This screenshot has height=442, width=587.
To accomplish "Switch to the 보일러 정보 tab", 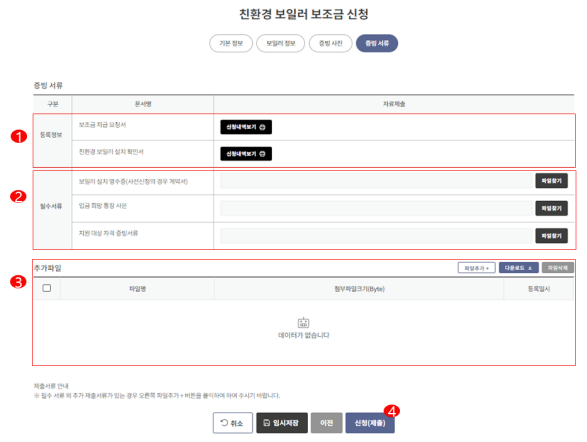I will [281, 43].
